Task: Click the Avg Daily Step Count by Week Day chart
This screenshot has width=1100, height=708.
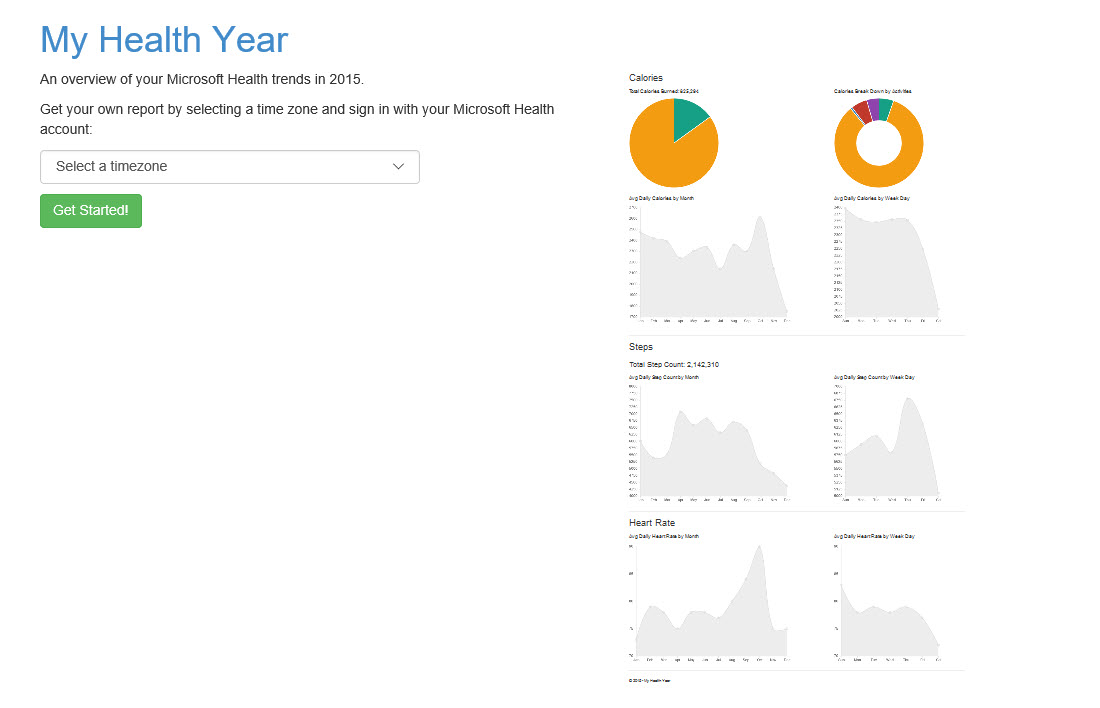Action: (890, 445)
